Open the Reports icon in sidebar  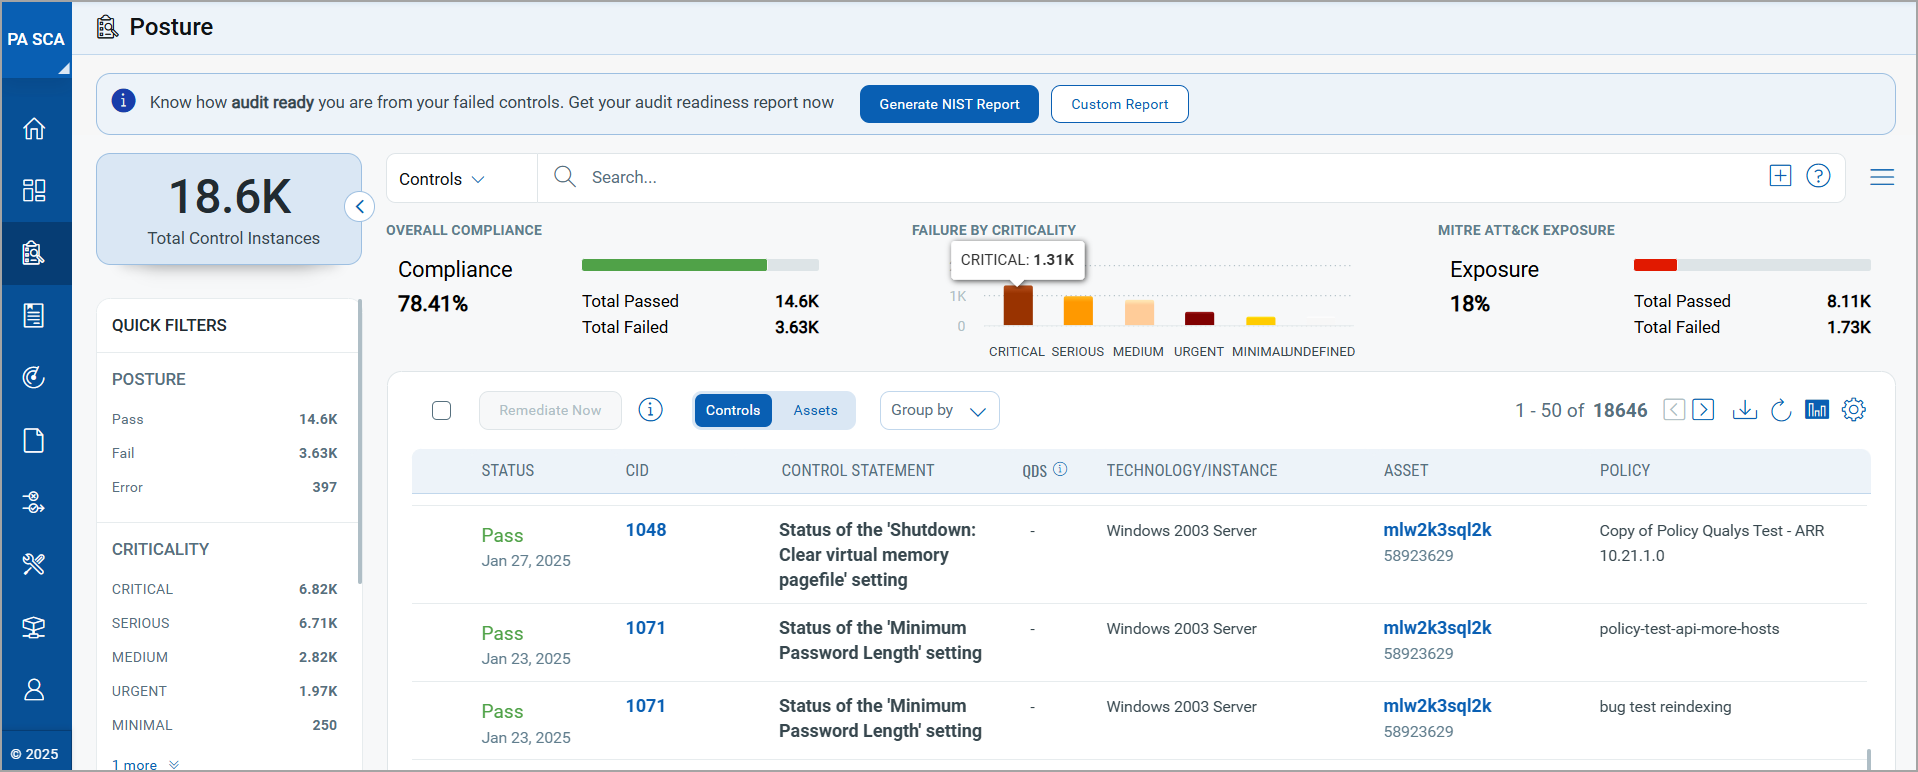click(34, 316)
